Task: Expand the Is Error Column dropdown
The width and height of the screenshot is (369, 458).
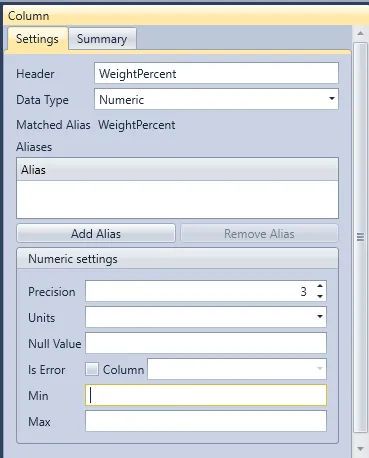Action: pos(237,369)
